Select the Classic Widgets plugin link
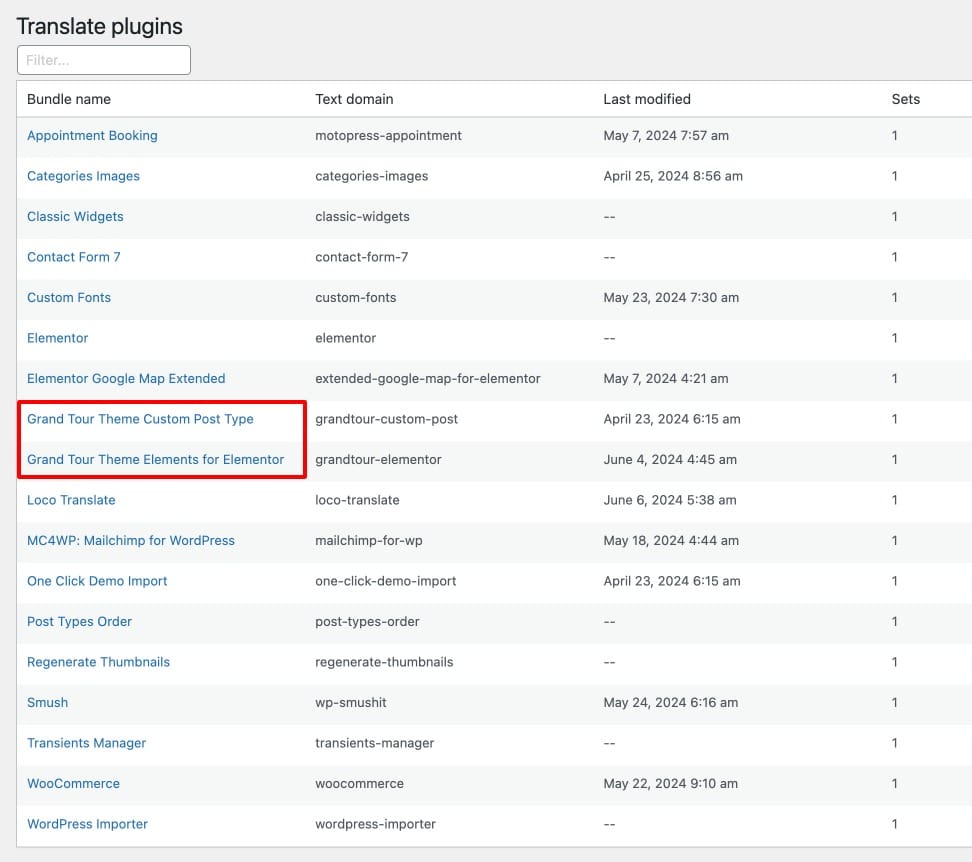 click(75, 216)
